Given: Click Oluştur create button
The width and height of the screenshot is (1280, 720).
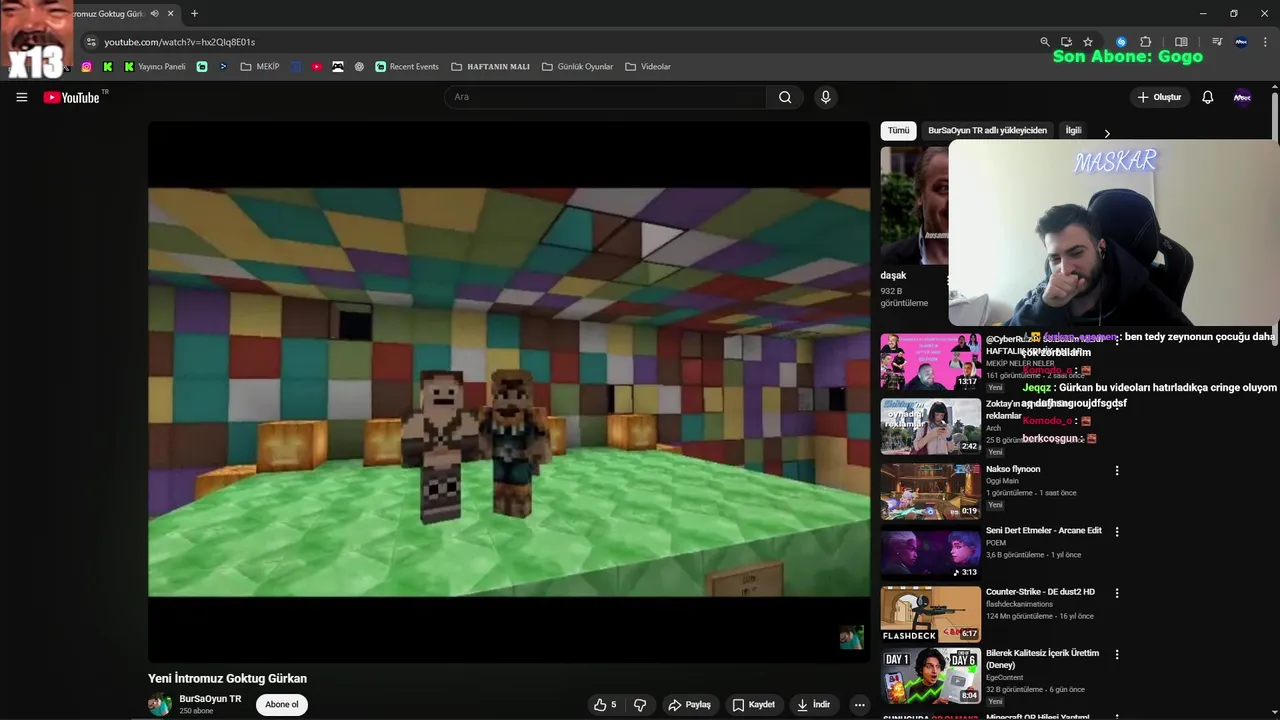Looking at the screenshot, I should tap(1159, 97).
